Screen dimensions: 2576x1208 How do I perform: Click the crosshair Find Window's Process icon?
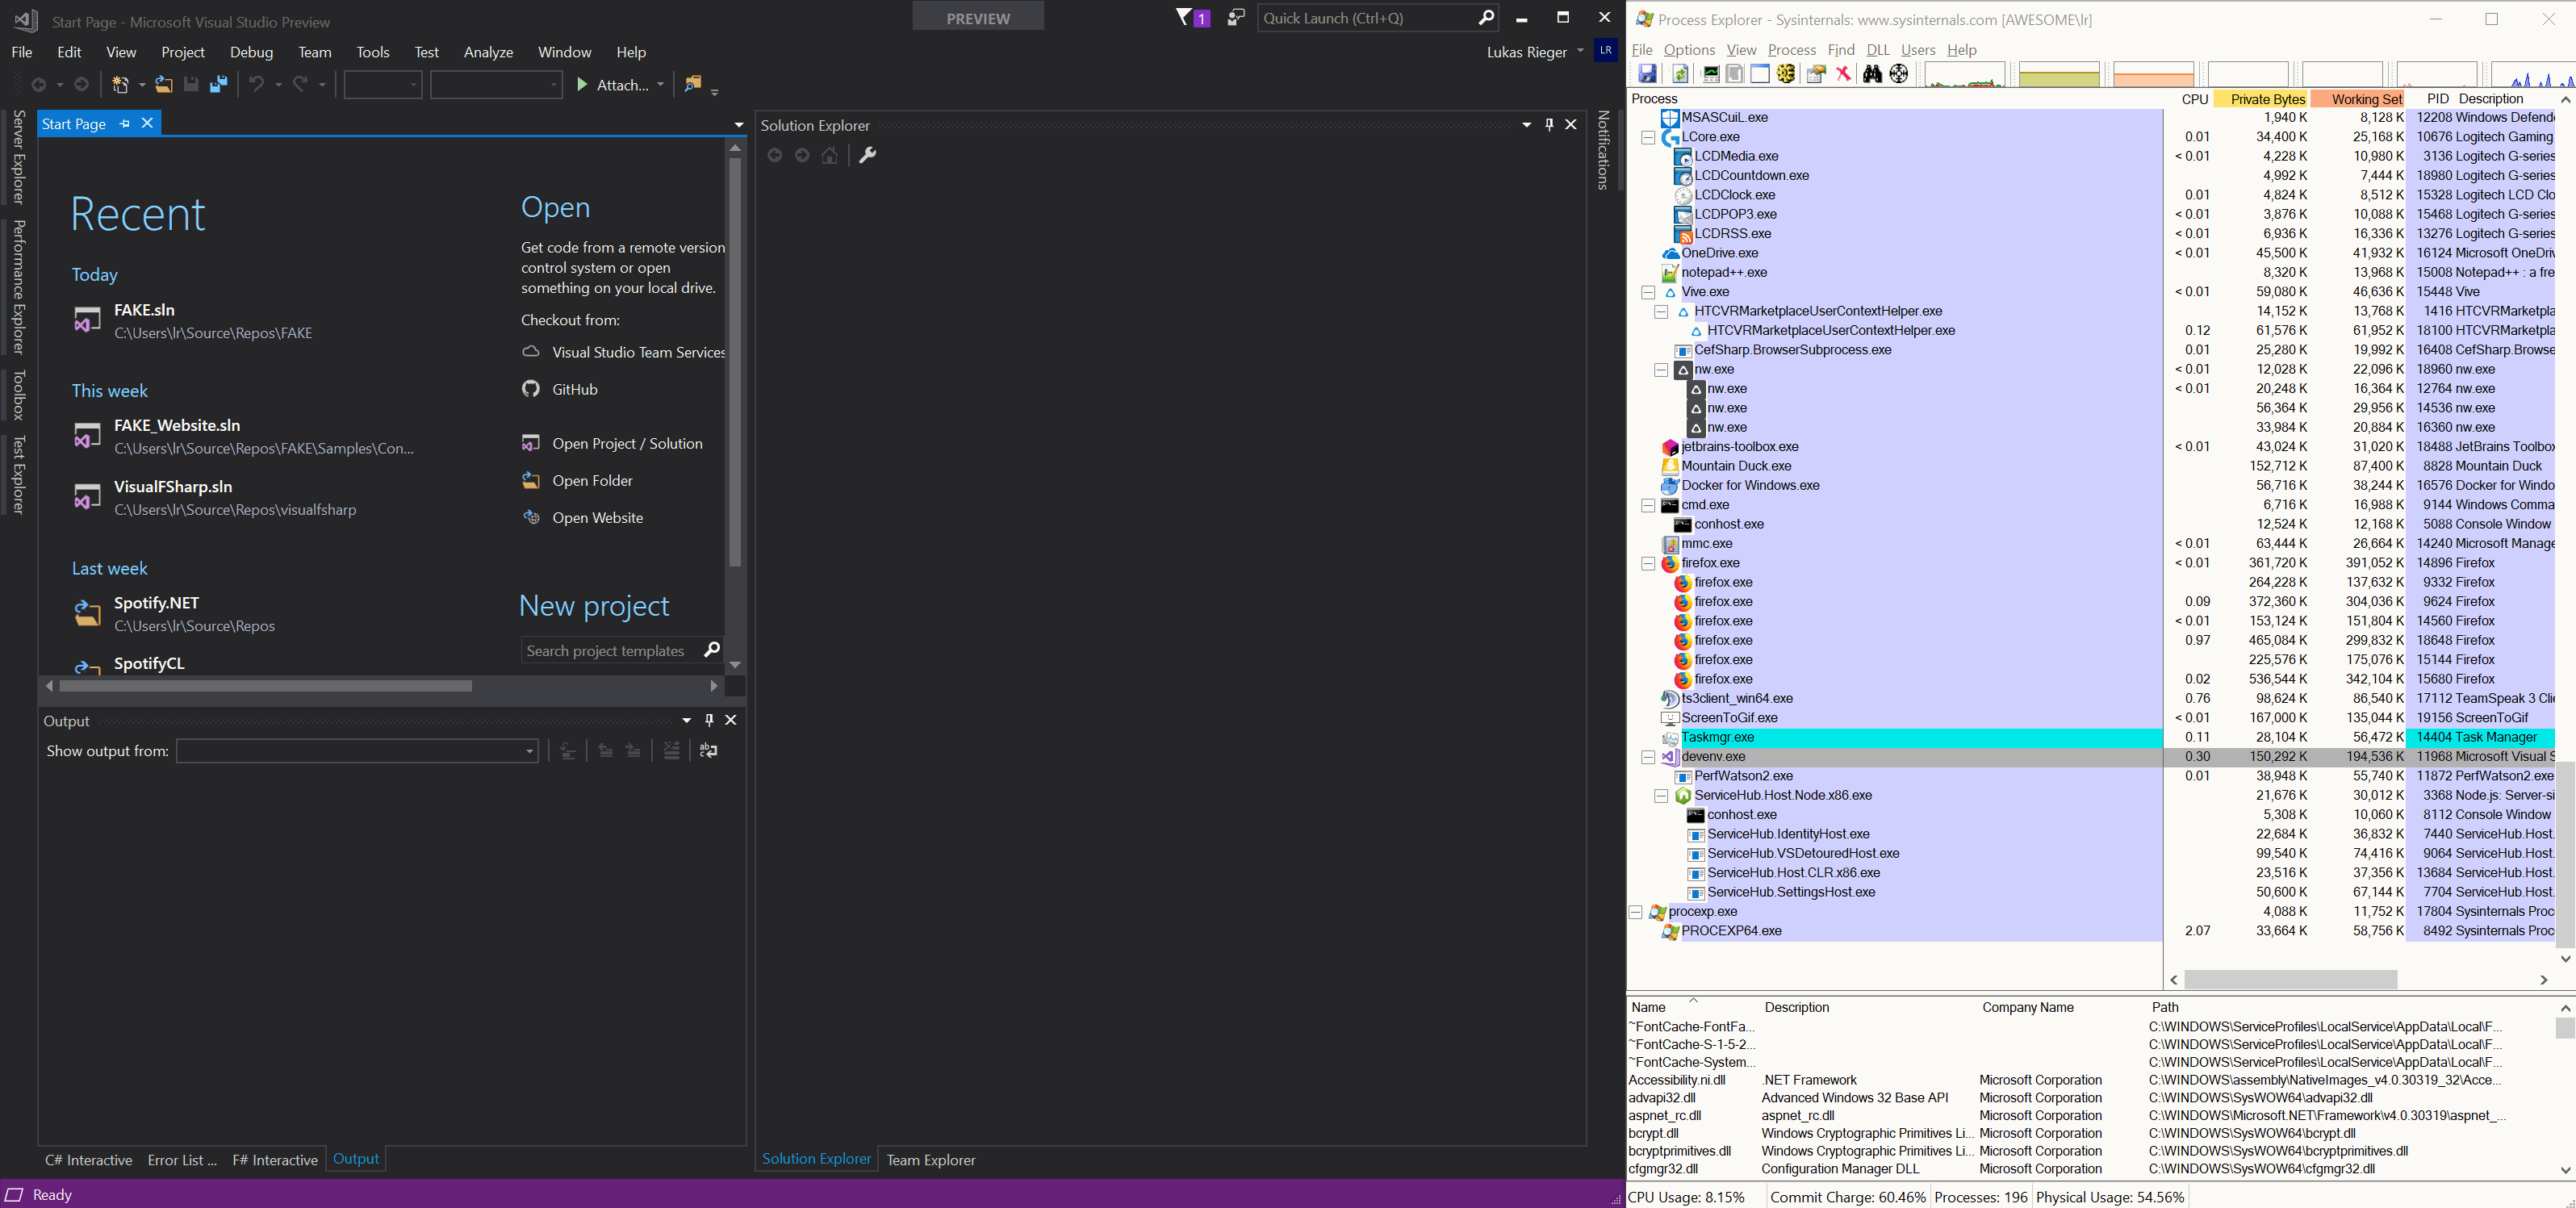pyautogui.click(x=1899, y=74)
